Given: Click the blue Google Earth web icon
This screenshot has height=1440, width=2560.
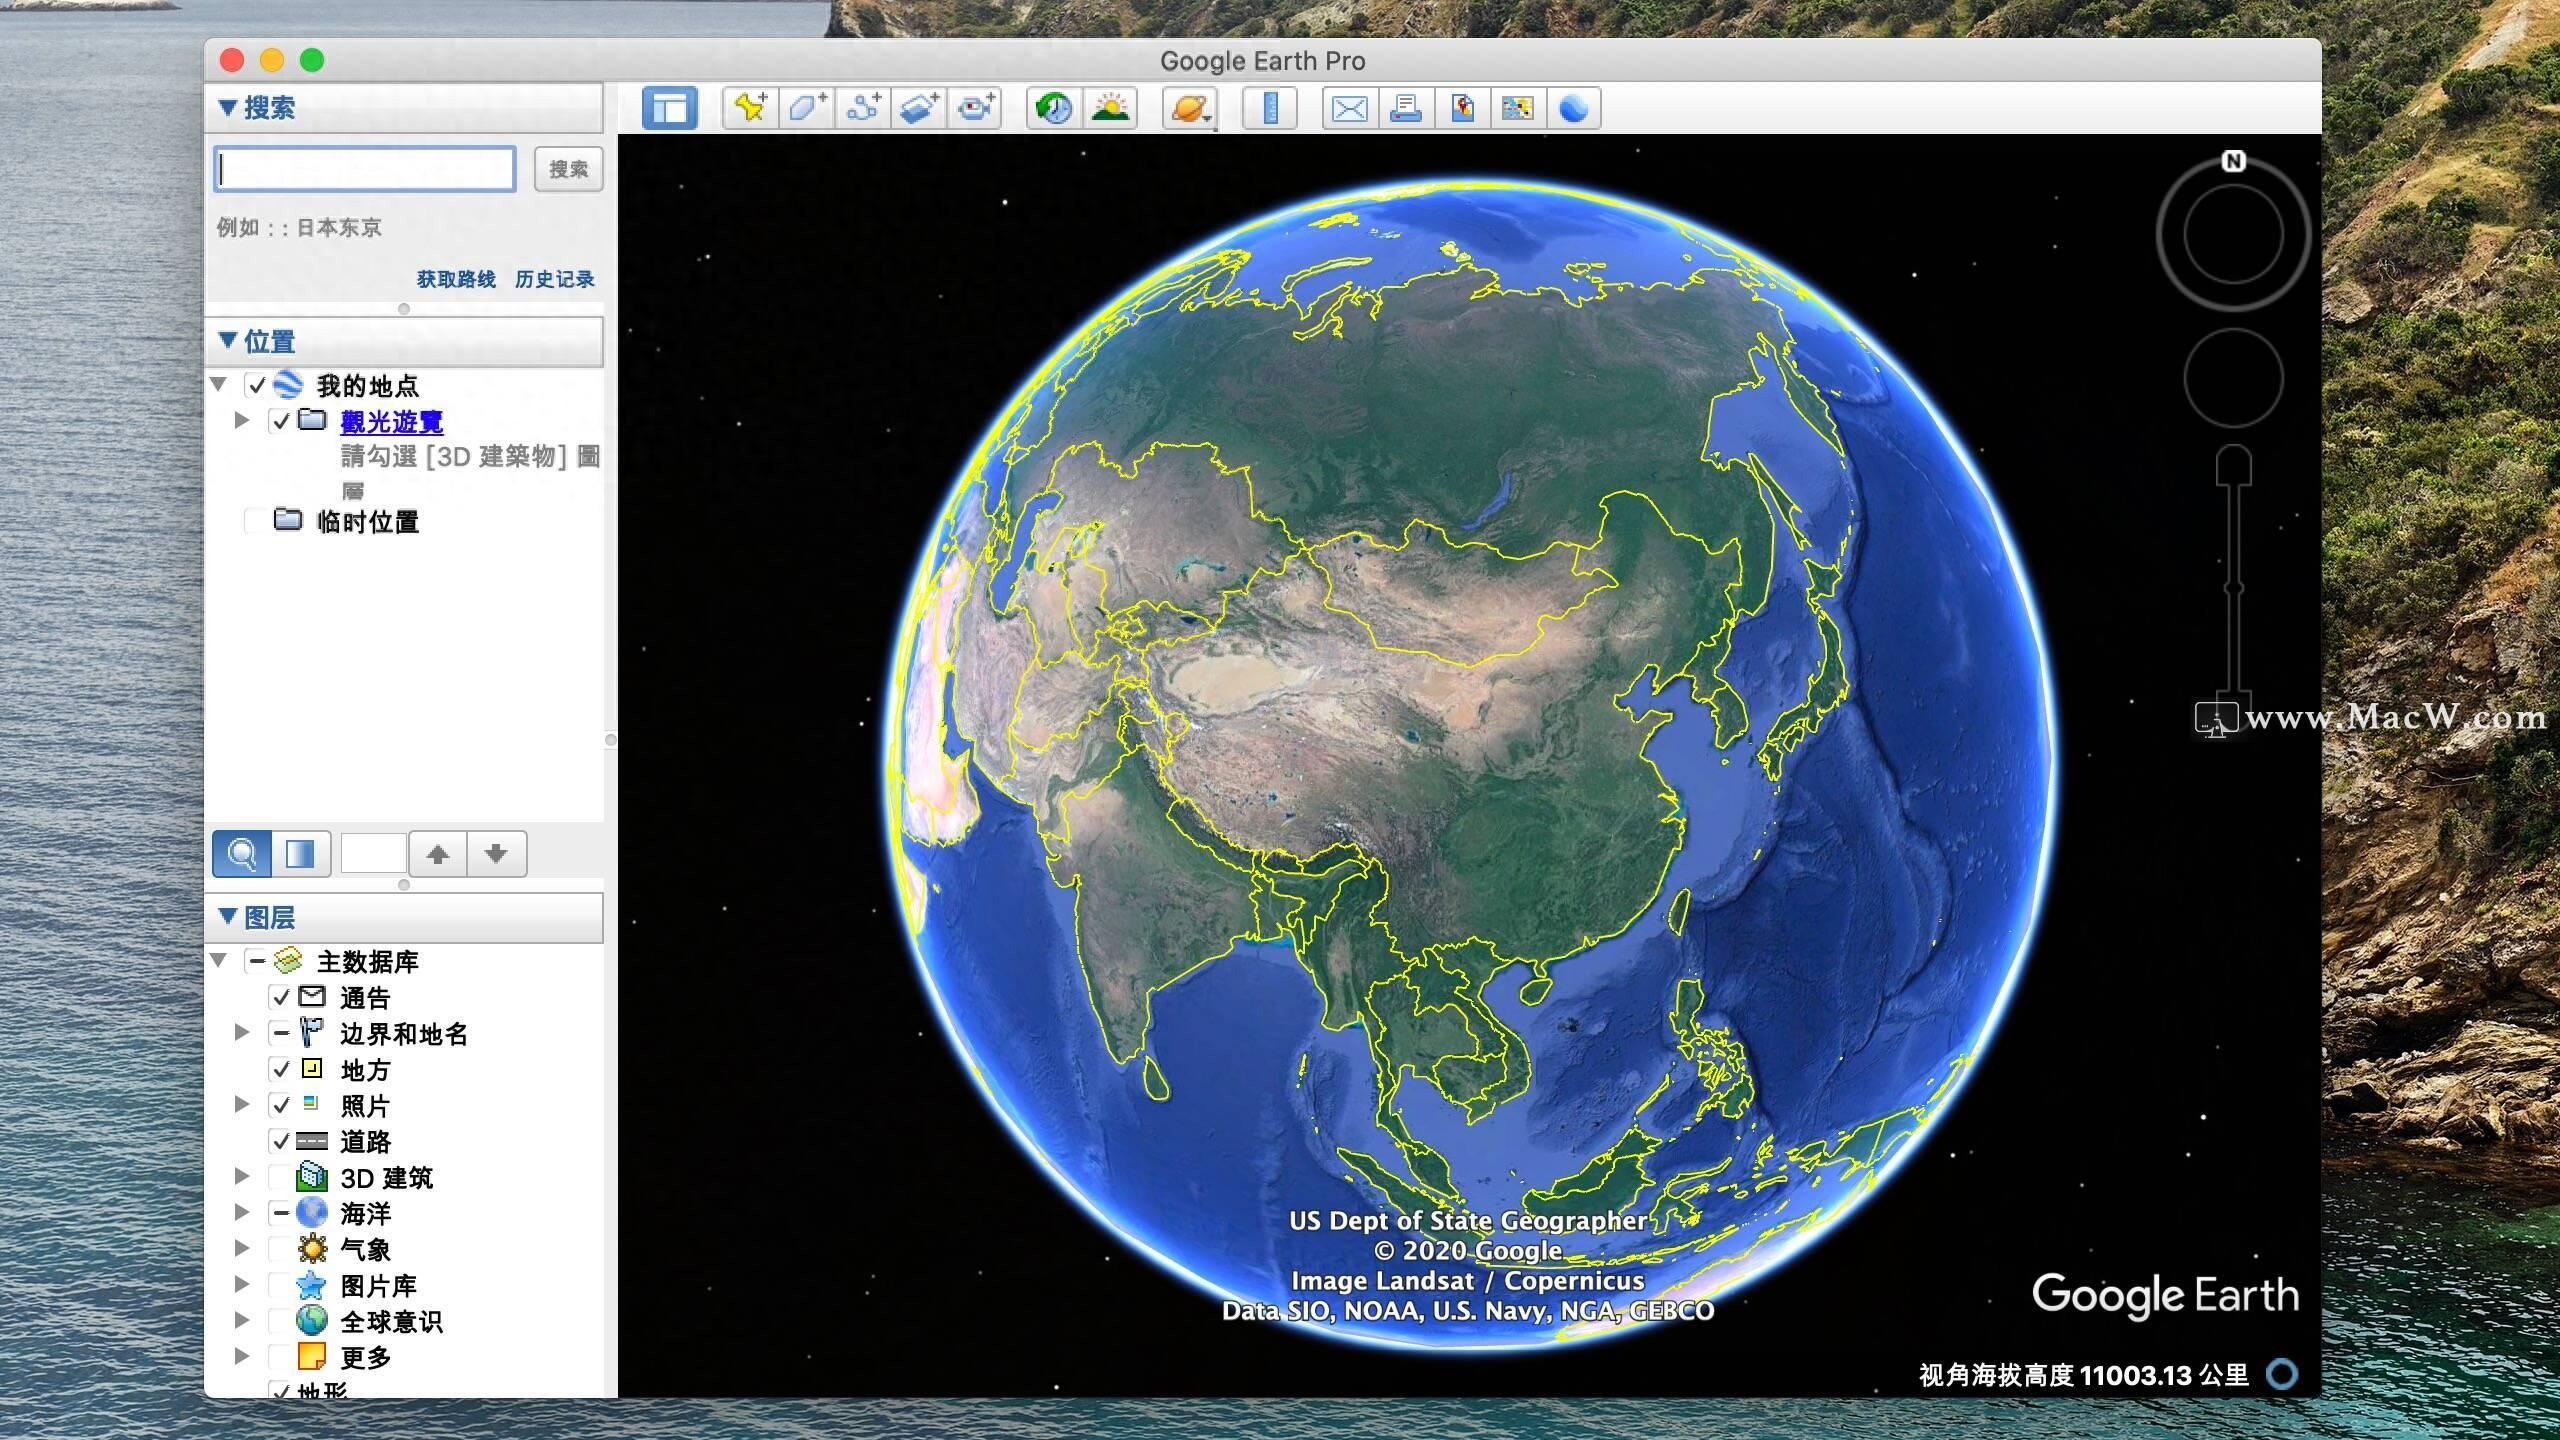Looking at the screenshot, I should click(1574, 108).
